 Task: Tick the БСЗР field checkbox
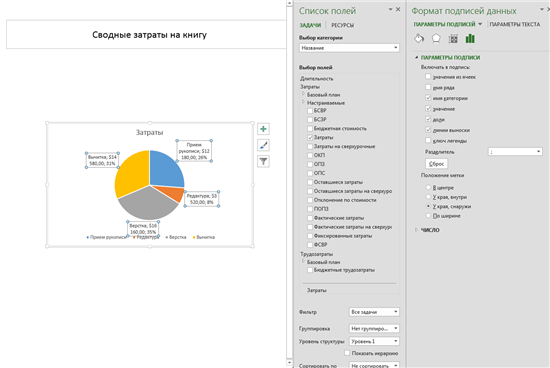pyautogui.click(x=310, y=120)
